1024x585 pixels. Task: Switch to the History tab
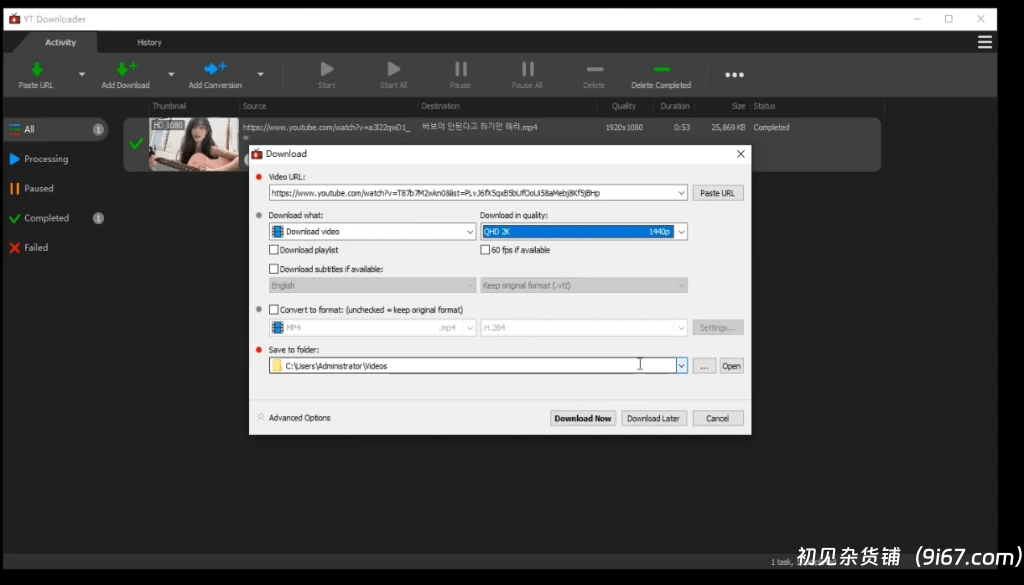149,42
